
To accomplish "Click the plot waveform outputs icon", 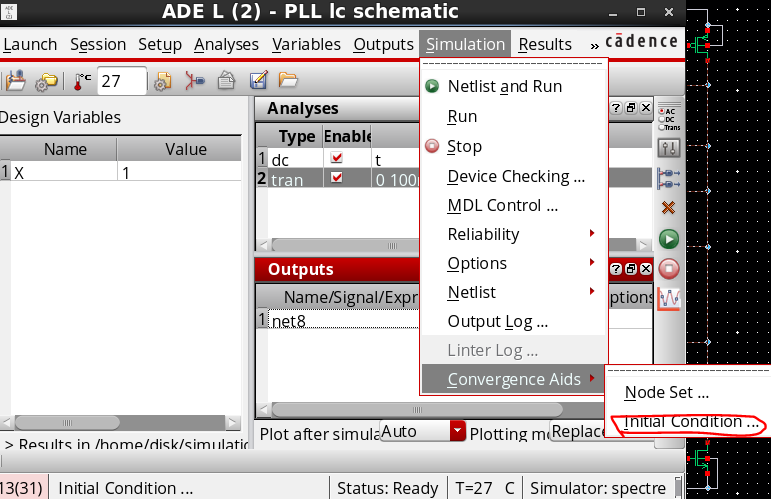I will [669, 298].
